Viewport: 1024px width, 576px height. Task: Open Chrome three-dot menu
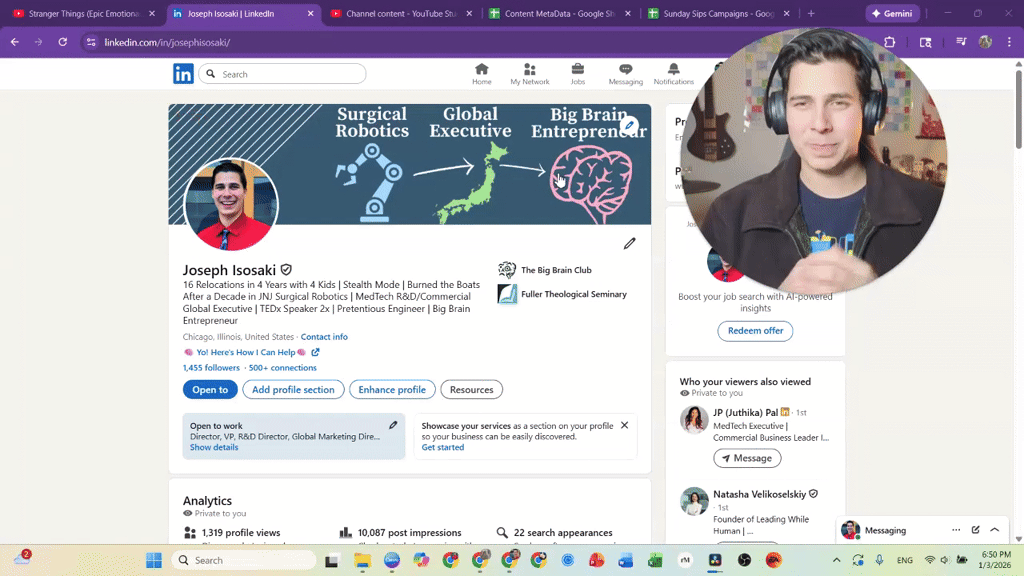pyautogui.click(x=1010, y=42)
